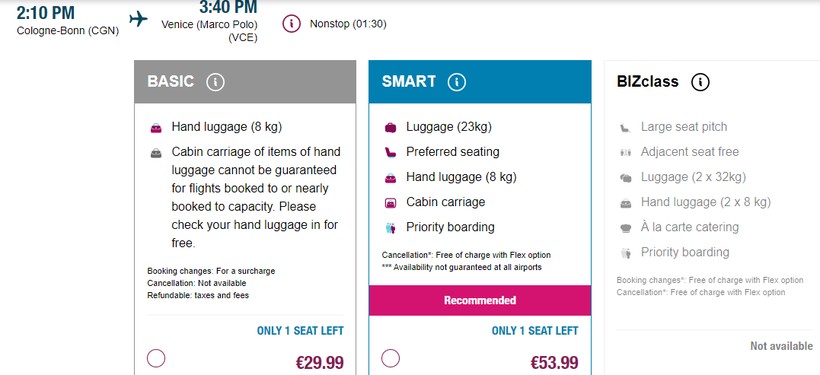Click the À la carte catering icon
This screenshot has width=820, height=375.
[625, 228]
